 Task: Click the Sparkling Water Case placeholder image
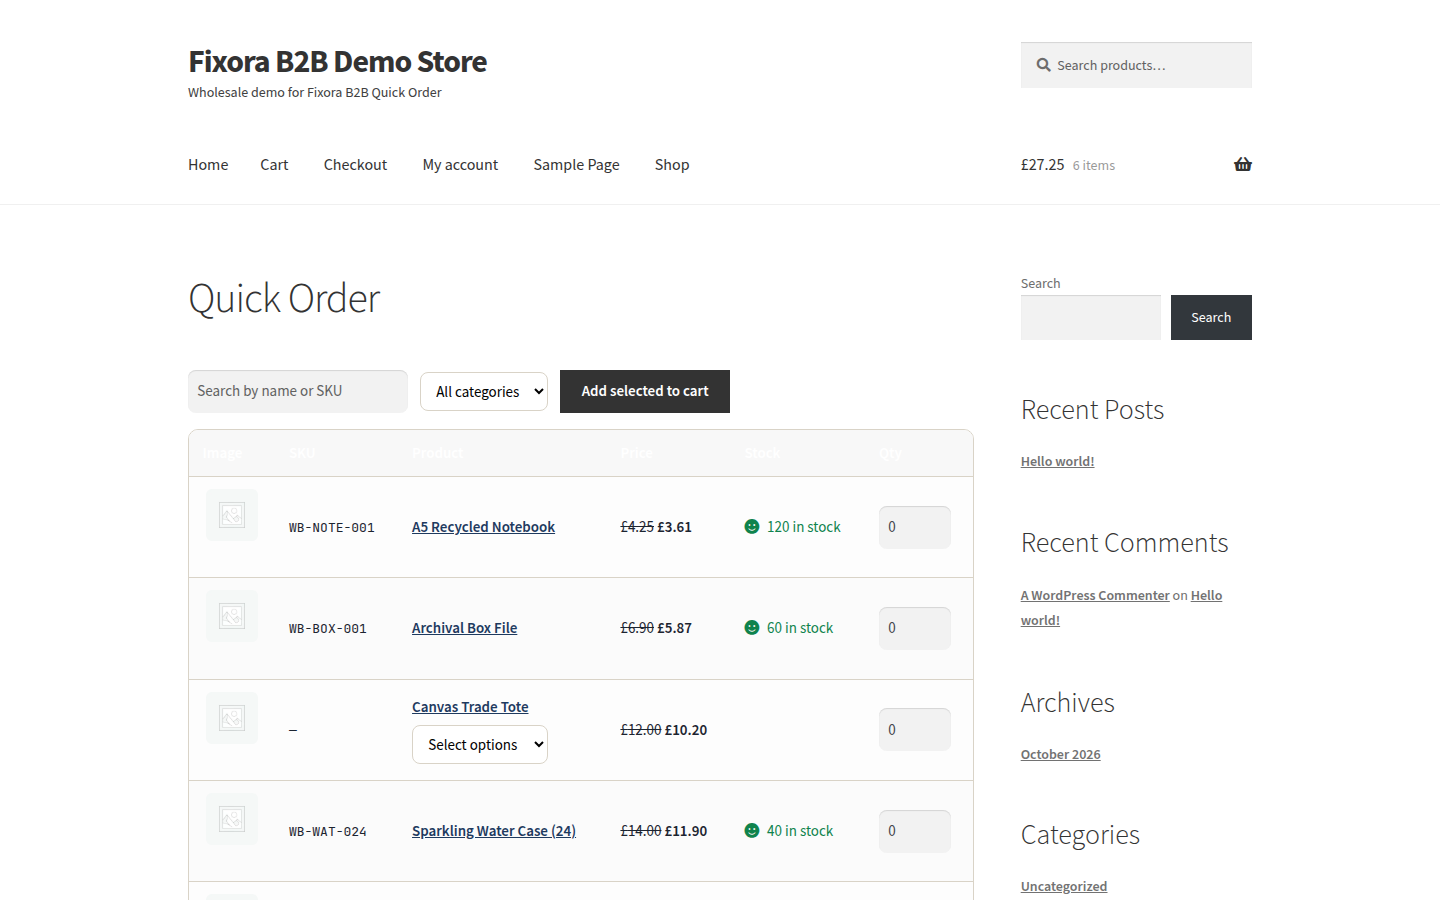coord(232,820)
